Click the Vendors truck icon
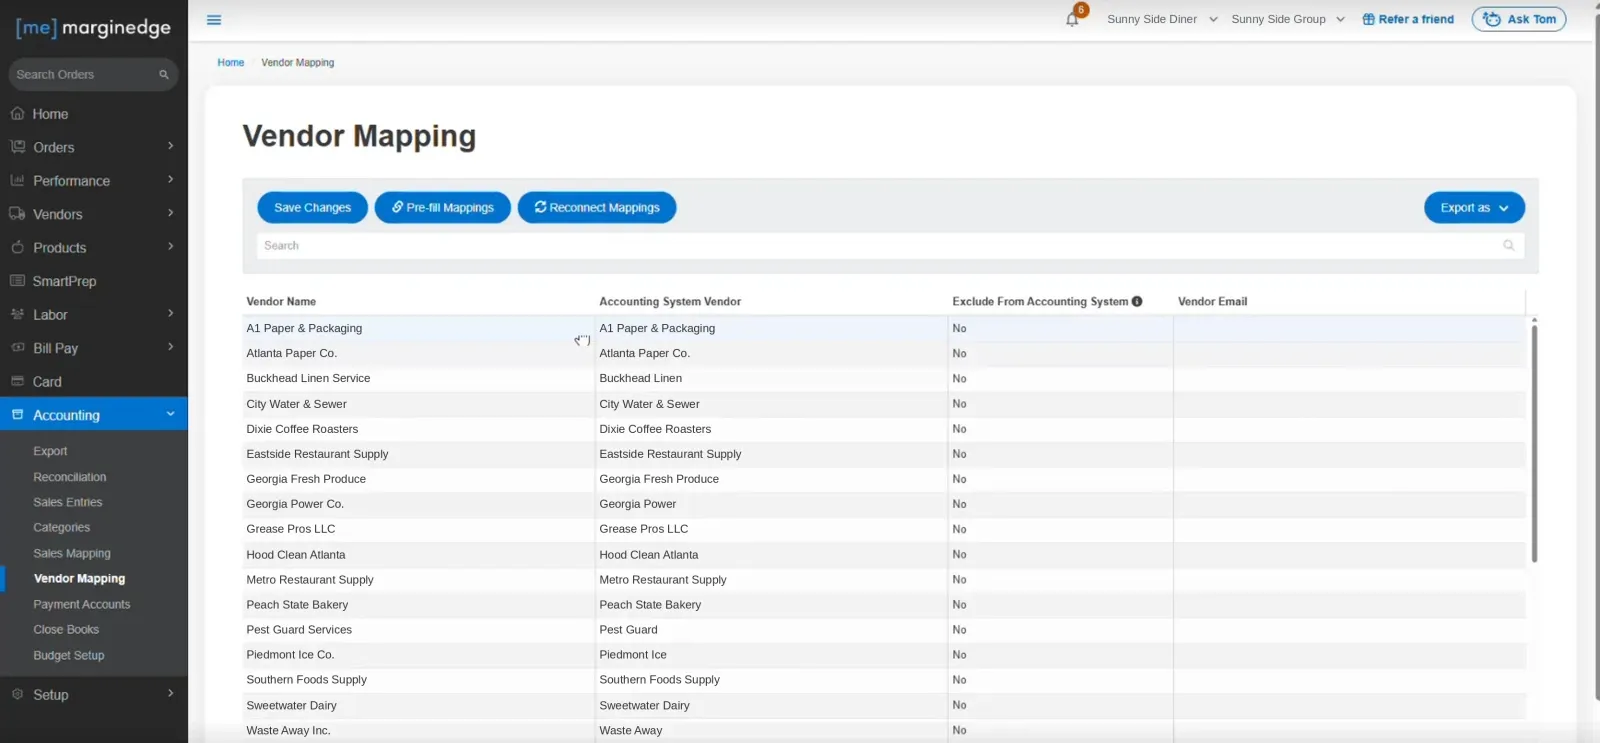The height and width of the screenshot is (743, 1600). tap(17, 214)
